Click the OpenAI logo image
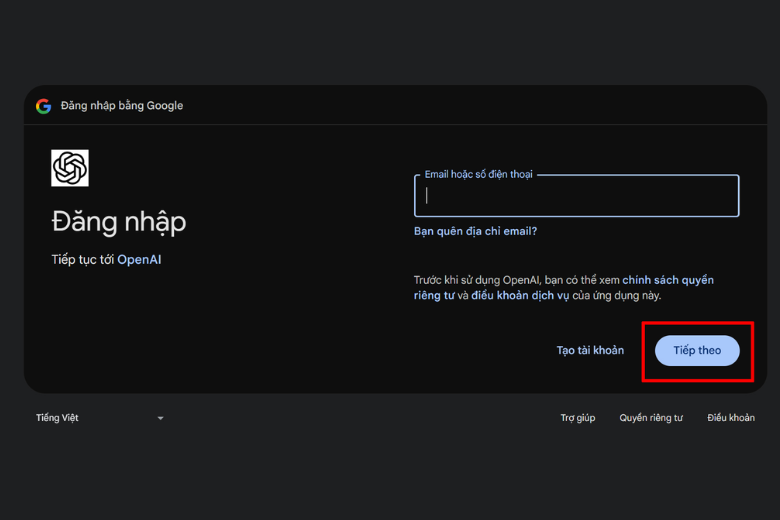This screenshot has height=520, width=780. (70, 168)
